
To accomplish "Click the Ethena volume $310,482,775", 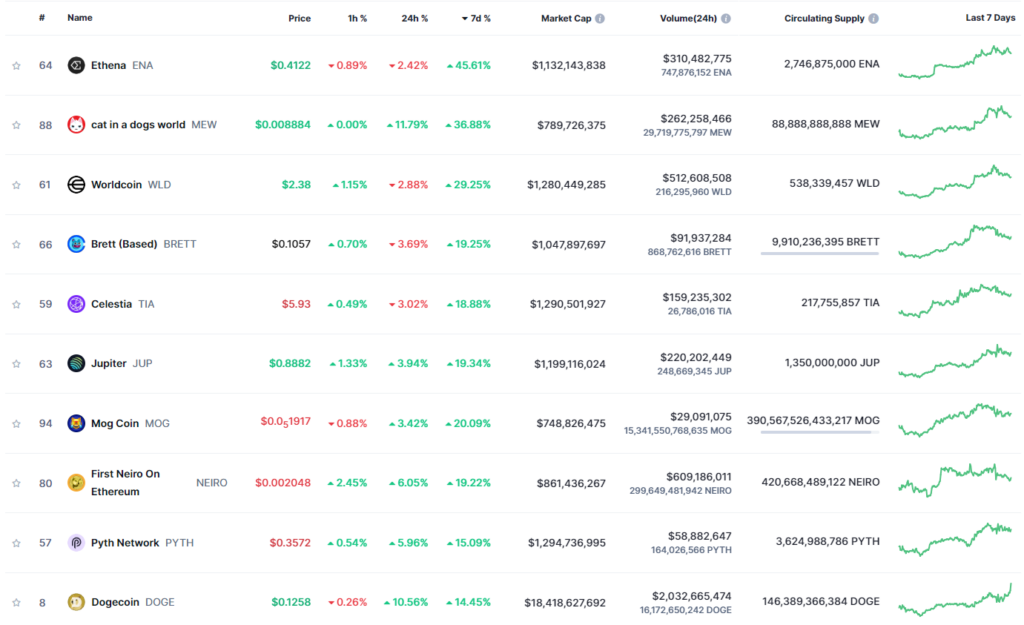I will (697, 59).
